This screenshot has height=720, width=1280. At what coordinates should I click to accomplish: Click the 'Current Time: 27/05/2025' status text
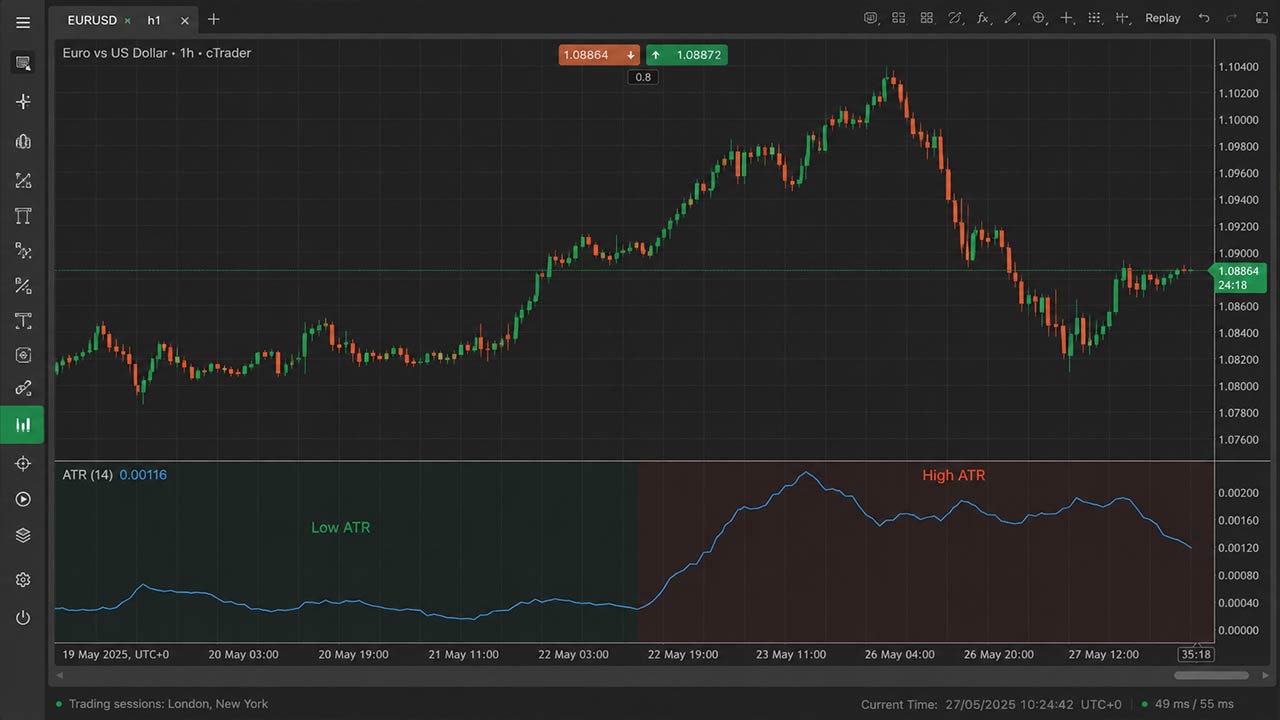(936, 705)
